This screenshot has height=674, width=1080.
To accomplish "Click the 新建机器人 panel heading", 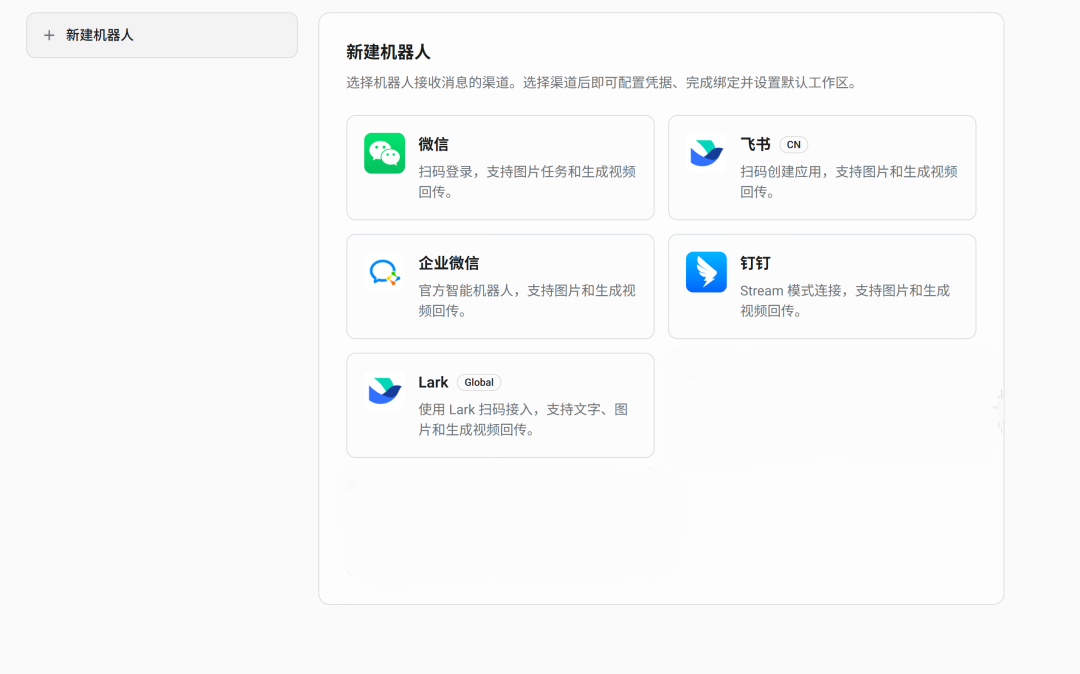I will coord(388,52).
